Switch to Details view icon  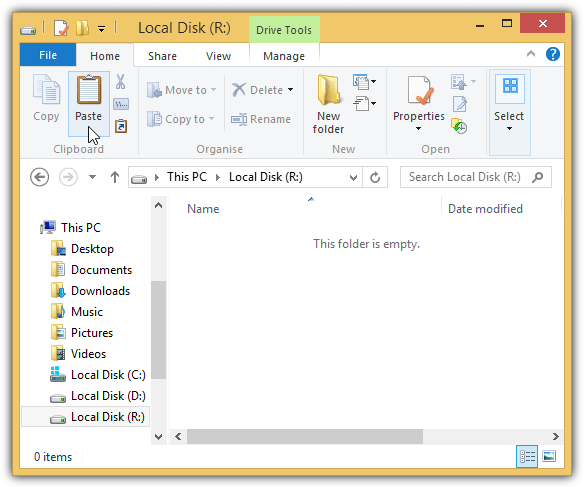[527, 456]
